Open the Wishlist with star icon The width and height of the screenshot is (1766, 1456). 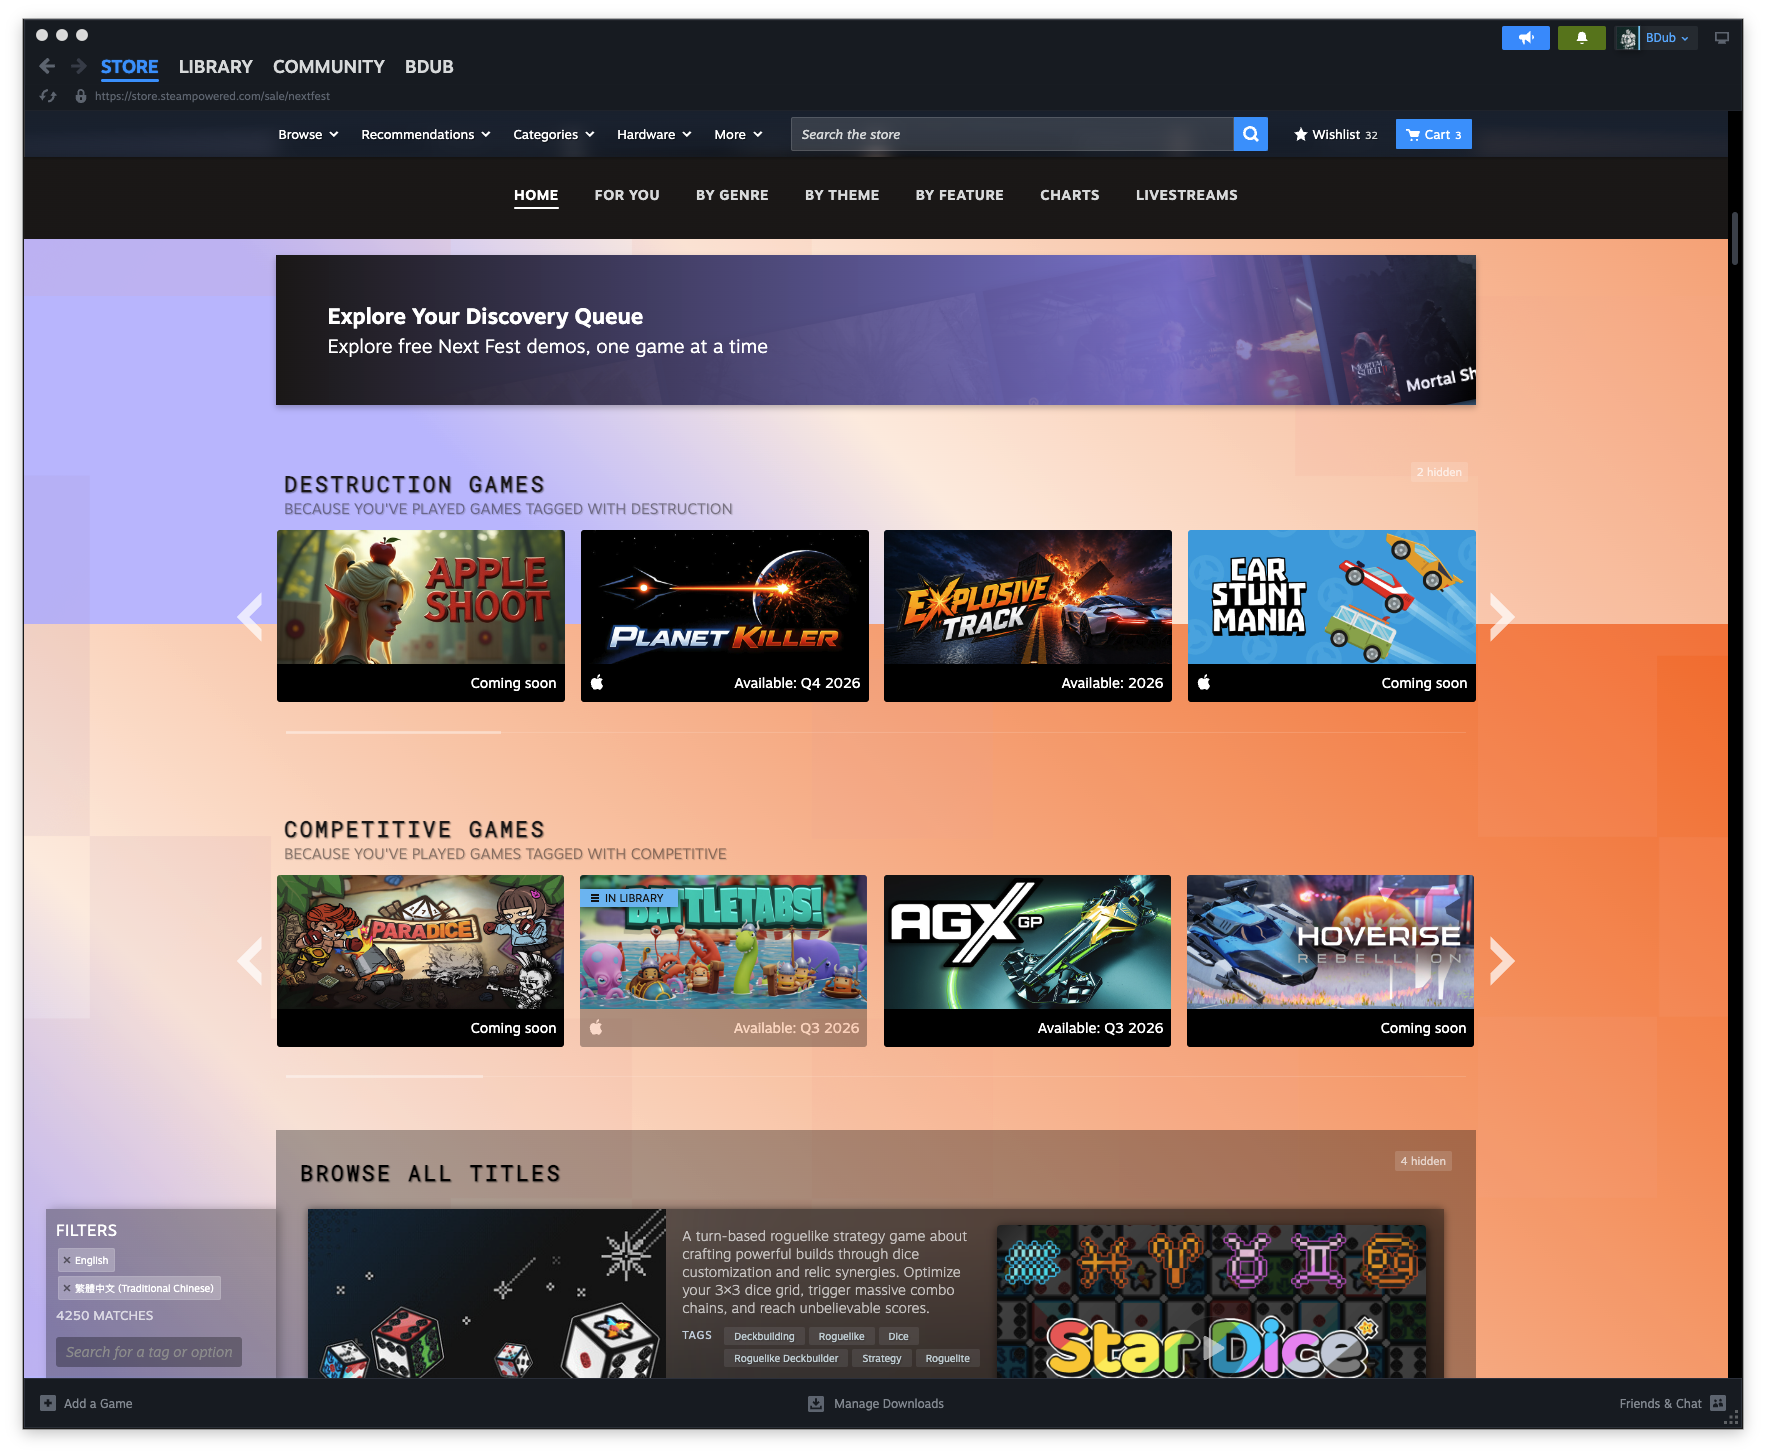[x=1335, y=134]
